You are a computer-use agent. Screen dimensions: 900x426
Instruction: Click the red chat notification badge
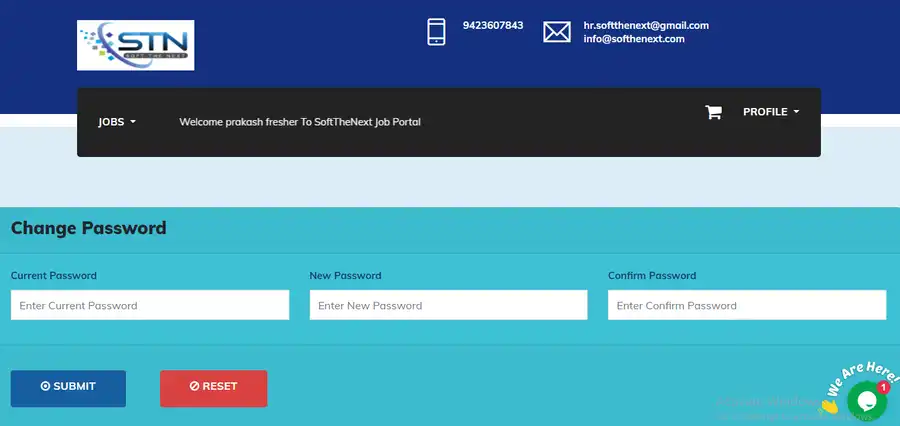[883, 387]
